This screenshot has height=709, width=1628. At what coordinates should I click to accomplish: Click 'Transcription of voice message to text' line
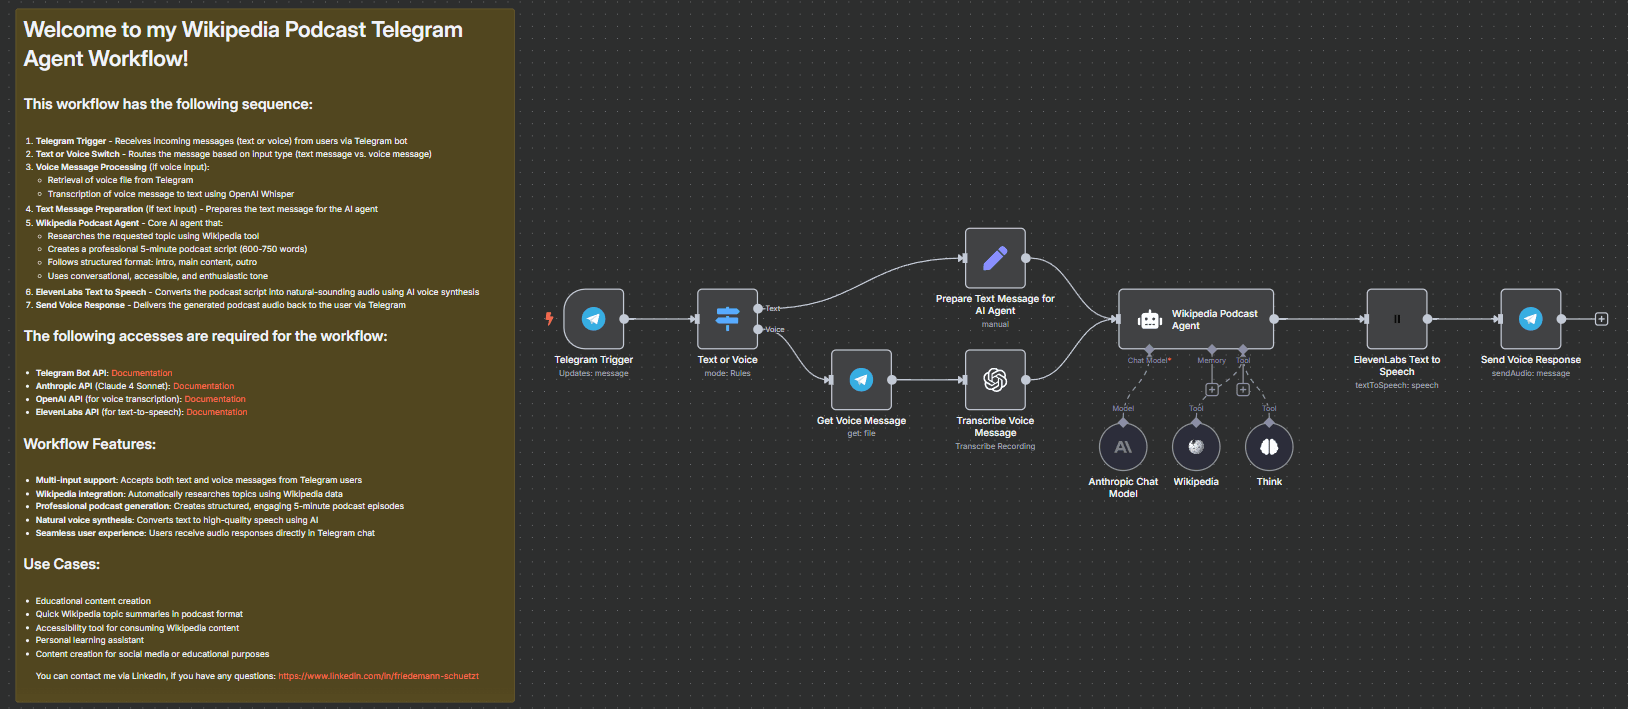[171, 194]
